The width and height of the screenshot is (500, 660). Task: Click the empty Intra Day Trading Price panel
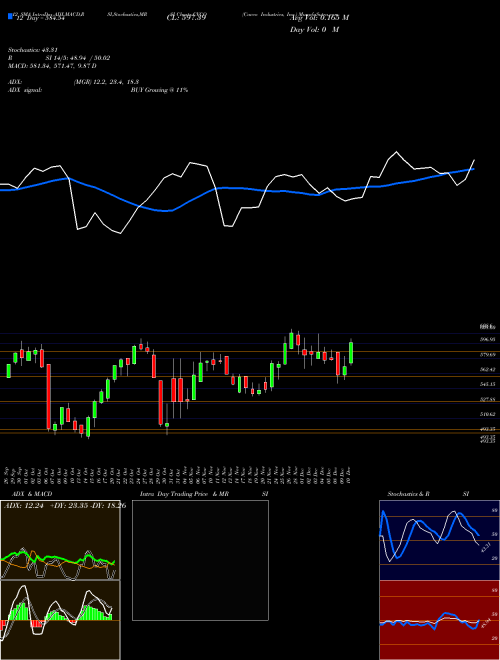(x=200, y=560)
